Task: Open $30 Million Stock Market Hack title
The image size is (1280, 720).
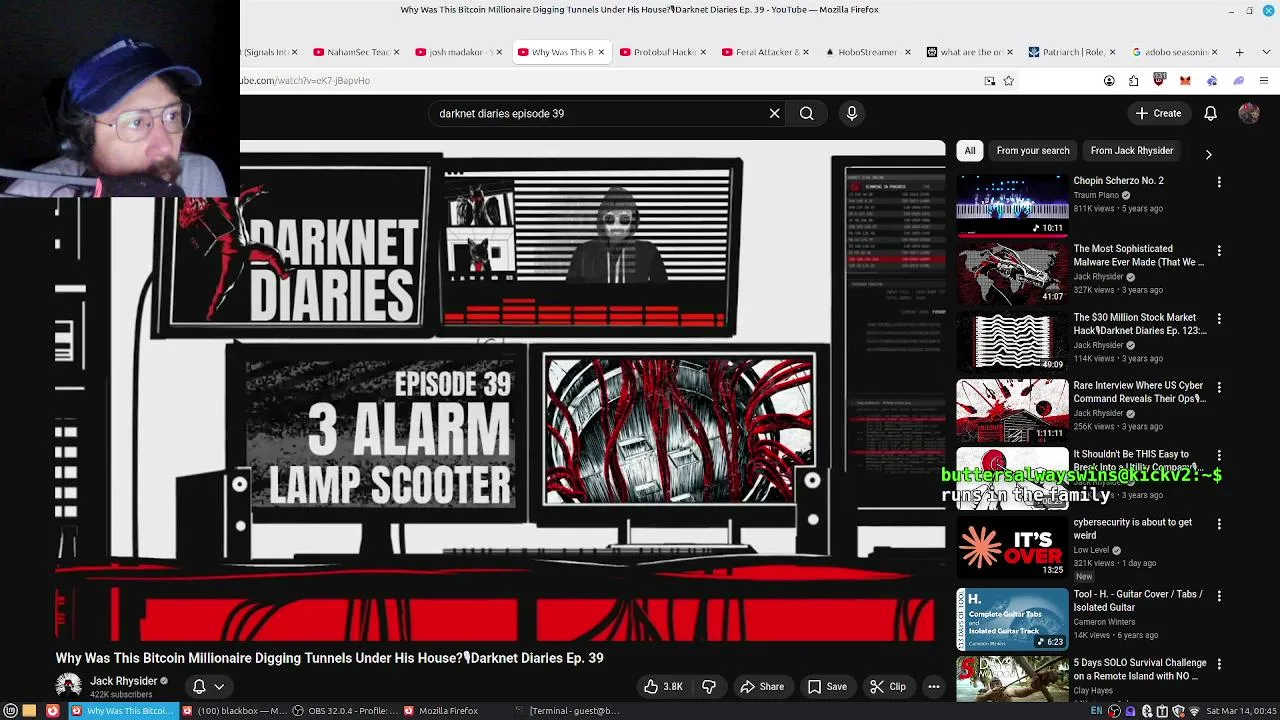Action: click(1140, 324)
